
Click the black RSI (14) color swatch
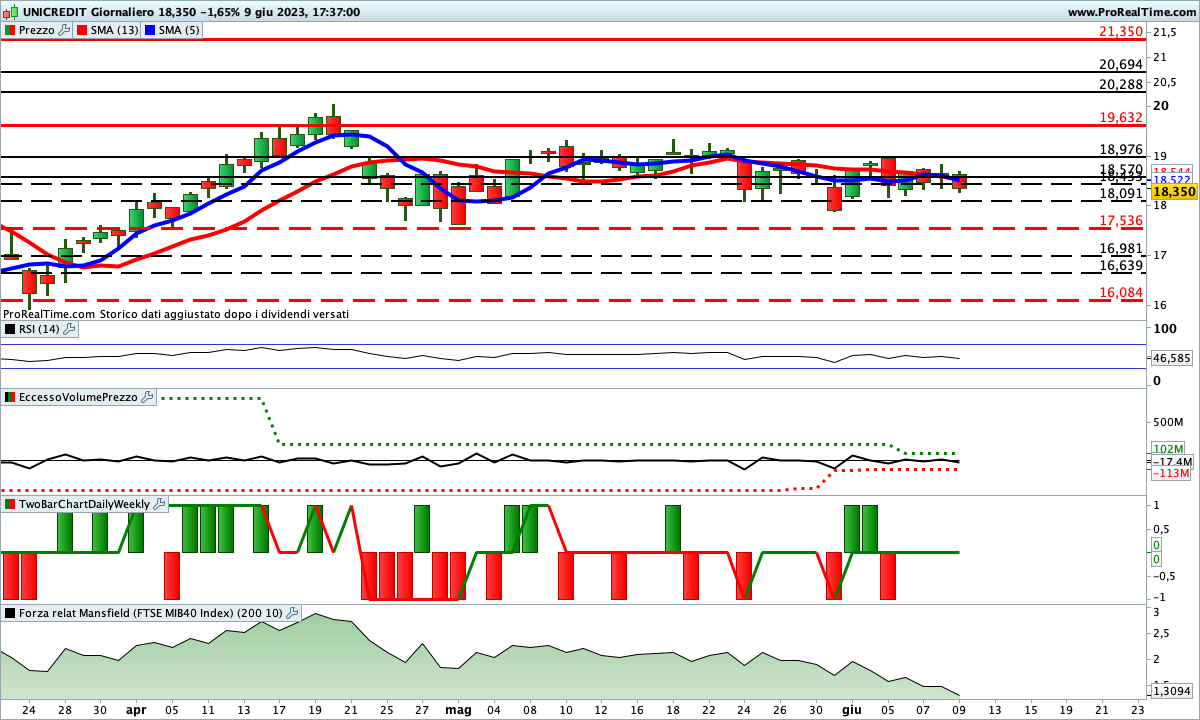click(x=10, y=328)
